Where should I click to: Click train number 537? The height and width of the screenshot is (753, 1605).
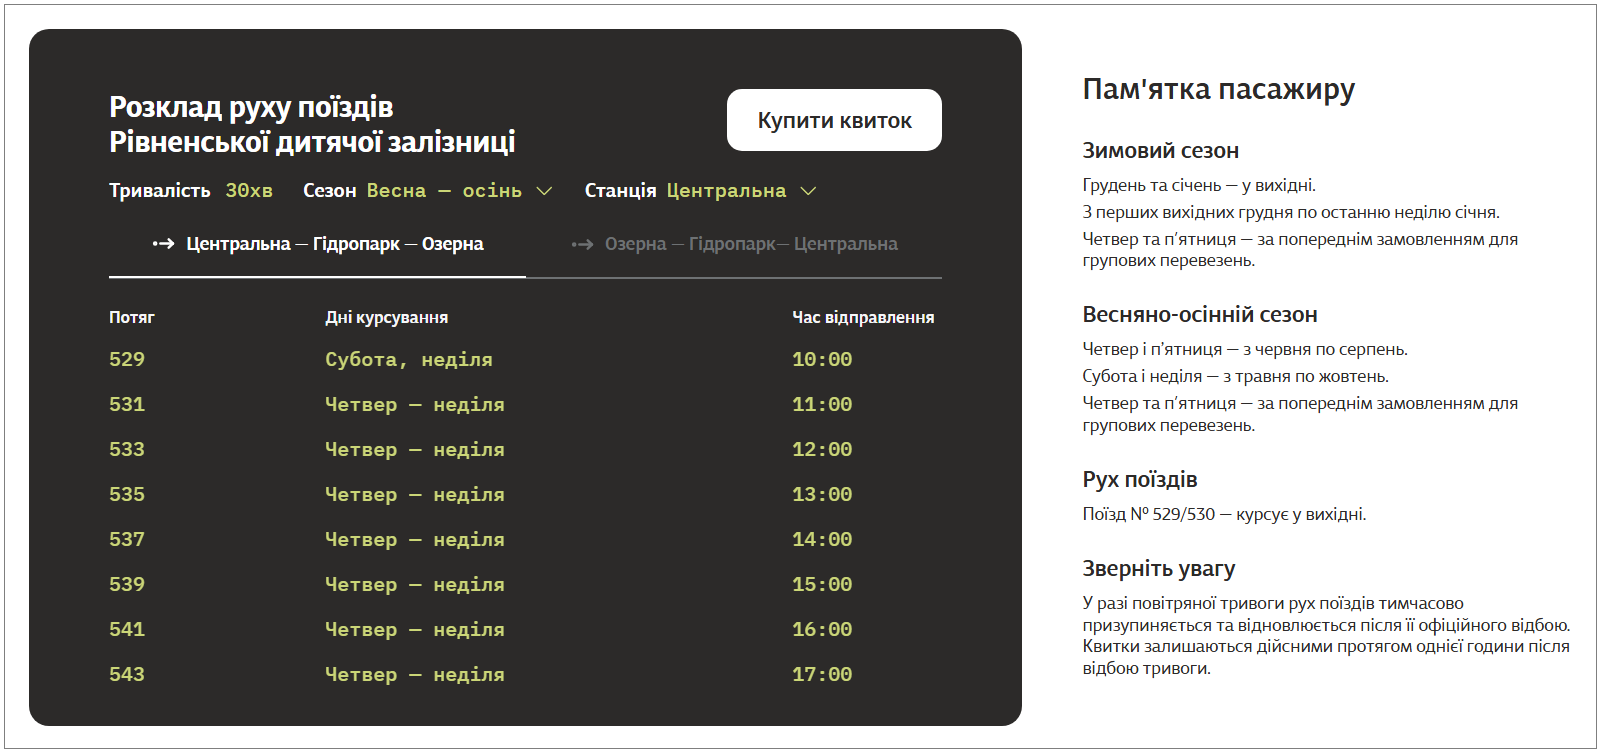(x=127, y=540)
